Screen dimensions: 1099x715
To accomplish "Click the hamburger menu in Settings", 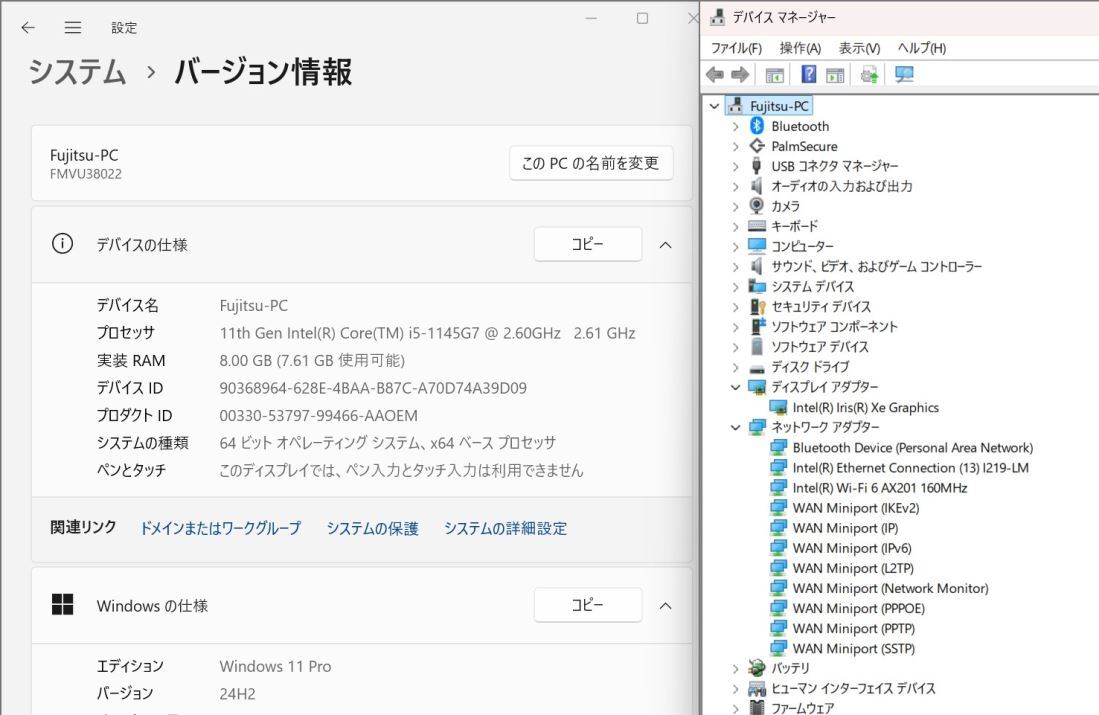I will coord(72,28).
